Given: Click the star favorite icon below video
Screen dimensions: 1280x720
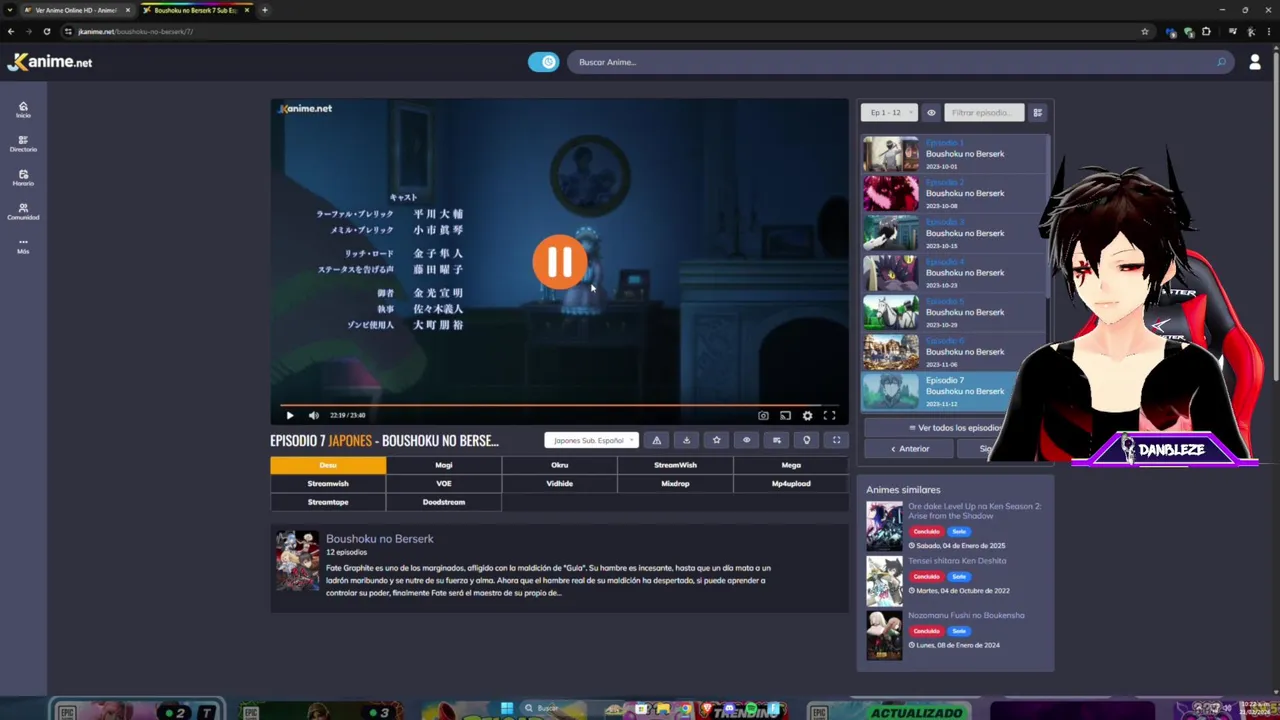Looking at the screenshot, I should tap(716, 440).
